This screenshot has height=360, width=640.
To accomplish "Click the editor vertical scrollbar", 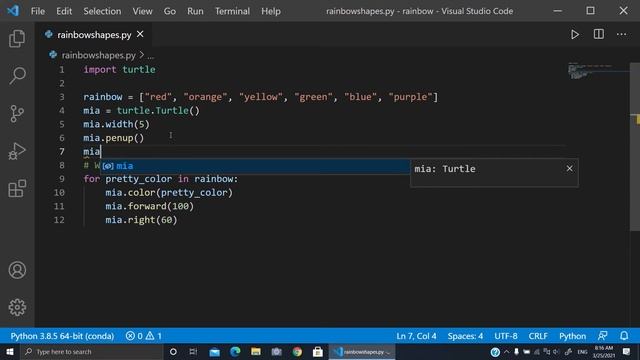I will 635,147.
